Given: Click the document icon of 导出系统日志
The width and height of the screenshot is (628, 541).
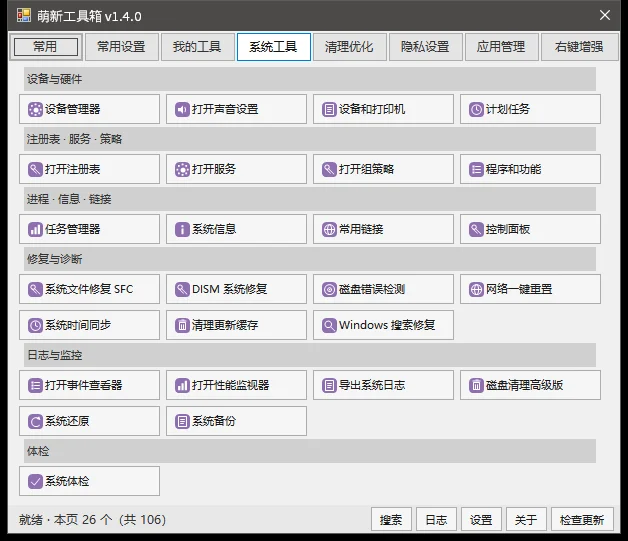Looking at the screenshot, I should click(x=329, y=385).
